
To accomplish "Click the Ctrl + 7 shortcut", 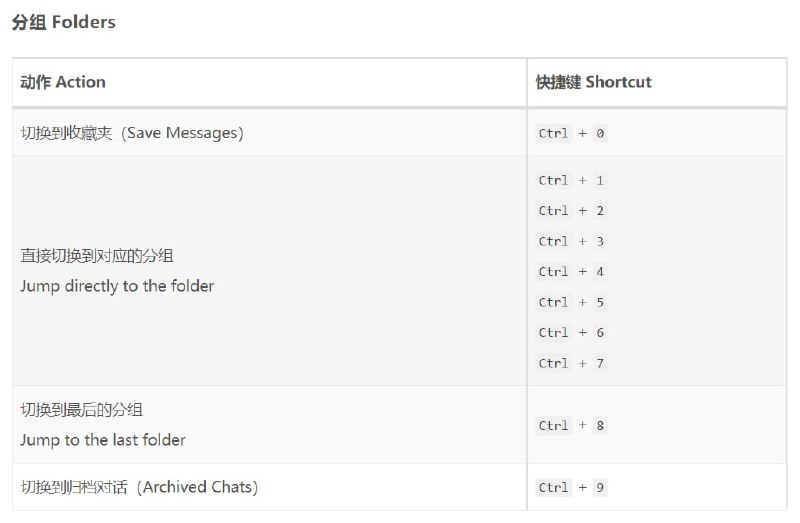I will (571, 363).
